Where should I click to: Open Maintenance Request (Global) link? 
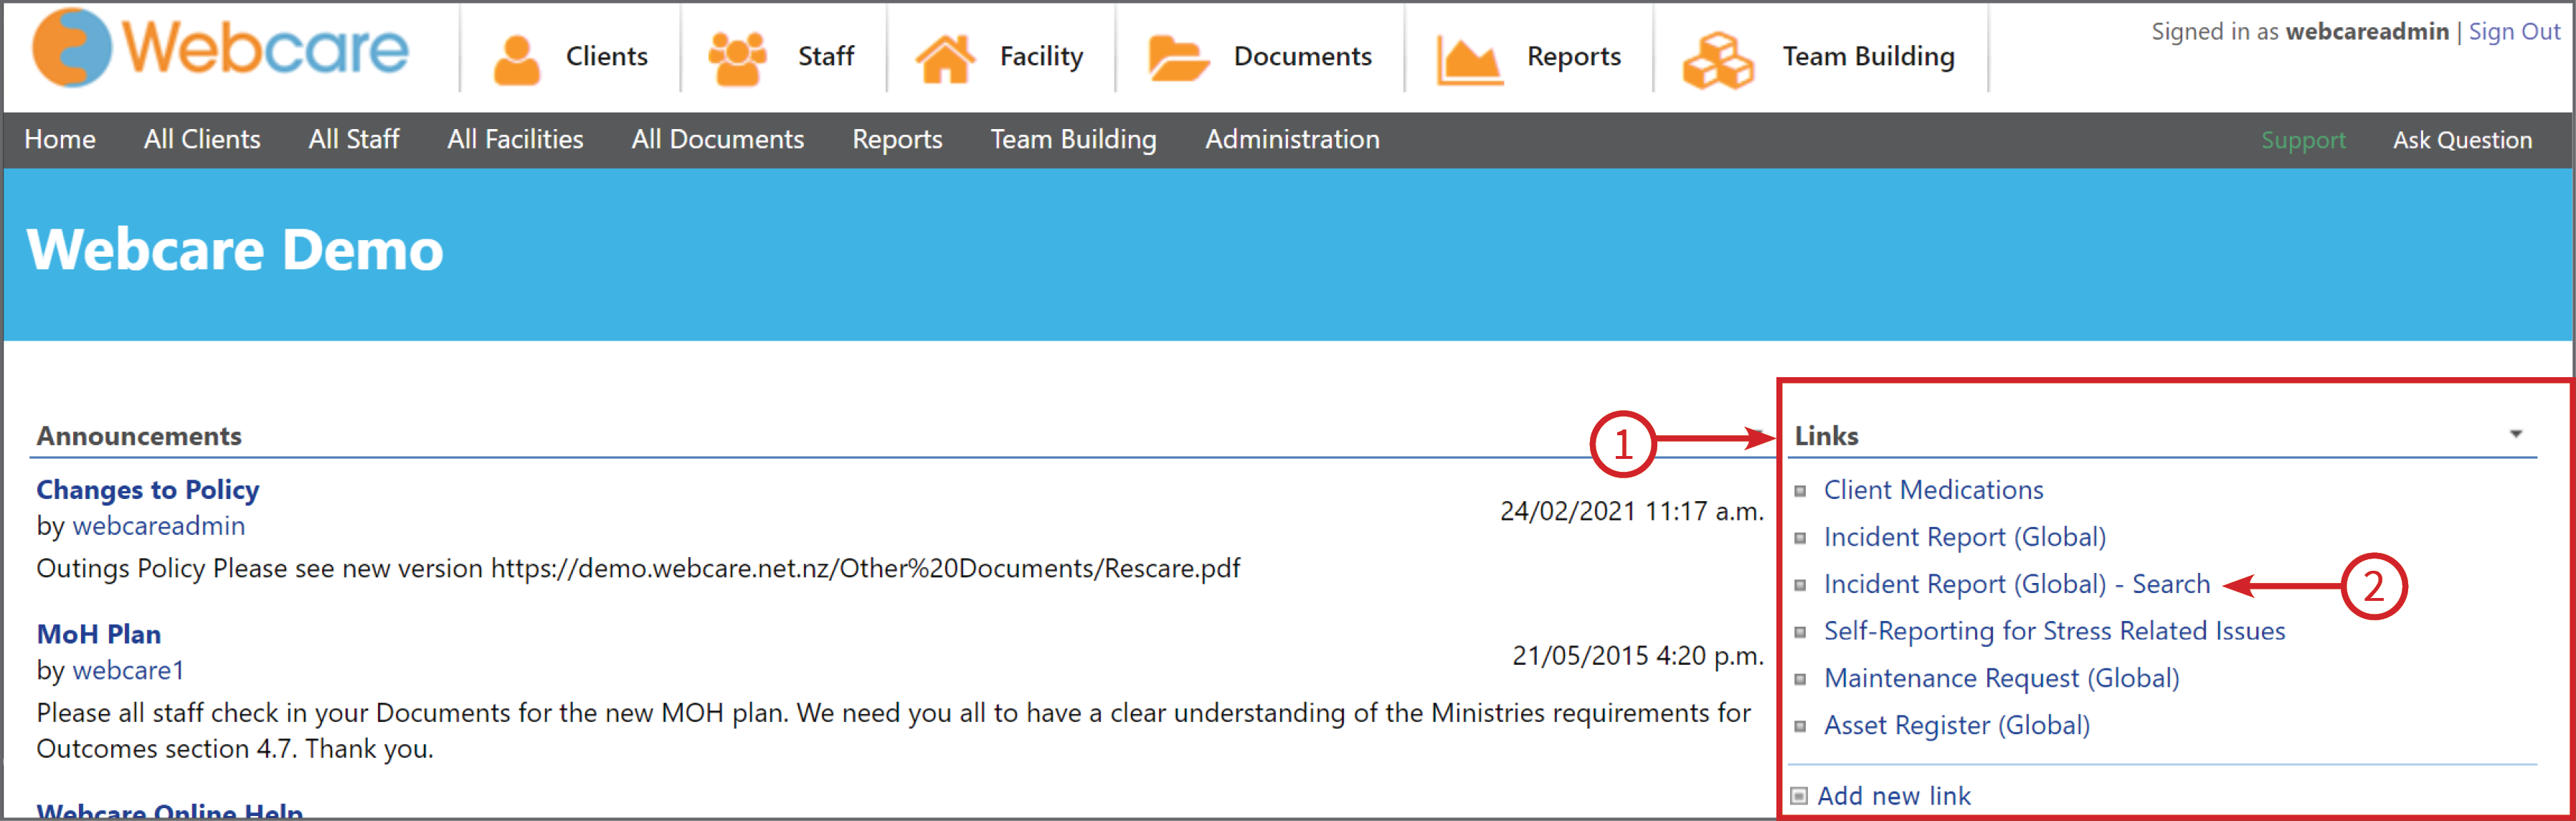(x=2001, y=678)
